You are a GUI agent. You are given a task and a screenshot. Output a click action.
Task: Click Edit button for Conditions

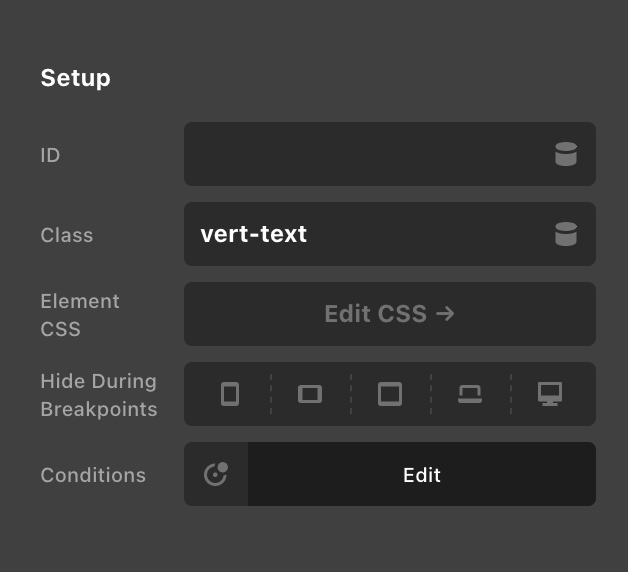point(422,474)
